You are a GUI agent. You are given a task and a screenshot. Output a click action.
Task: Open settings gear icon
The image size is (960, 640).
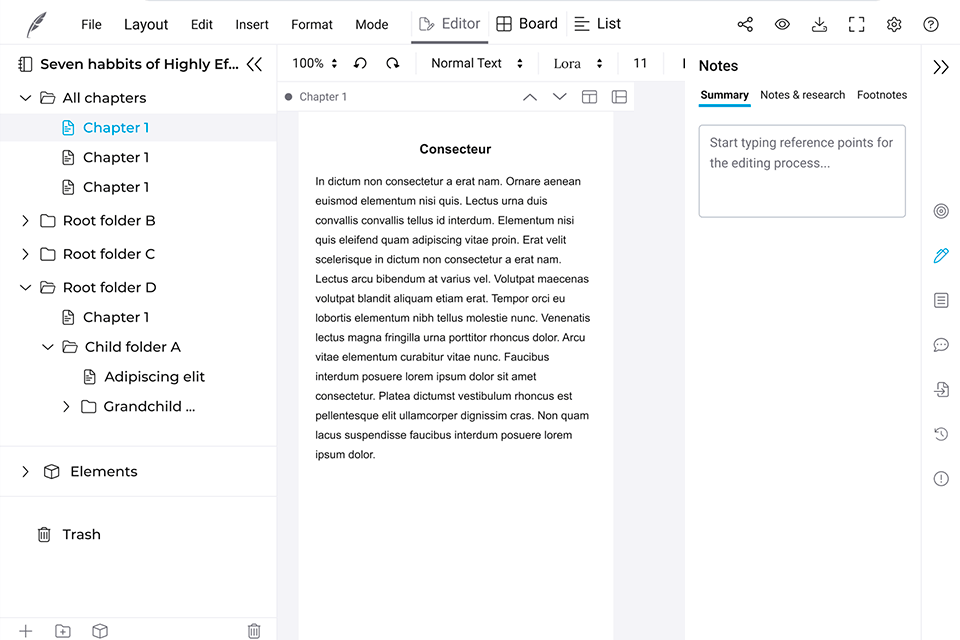coord(894,24)
